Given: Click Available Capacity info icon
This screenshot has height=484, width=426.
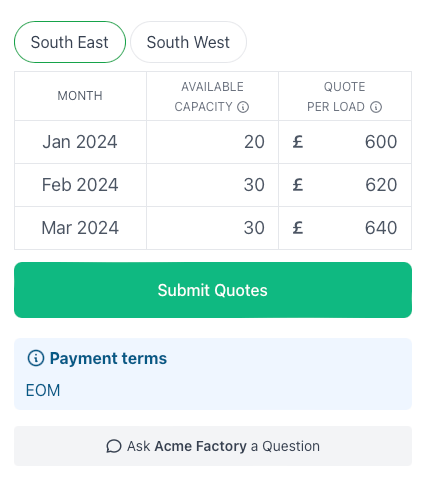Looking at the screenshot, I should [243, 107].
